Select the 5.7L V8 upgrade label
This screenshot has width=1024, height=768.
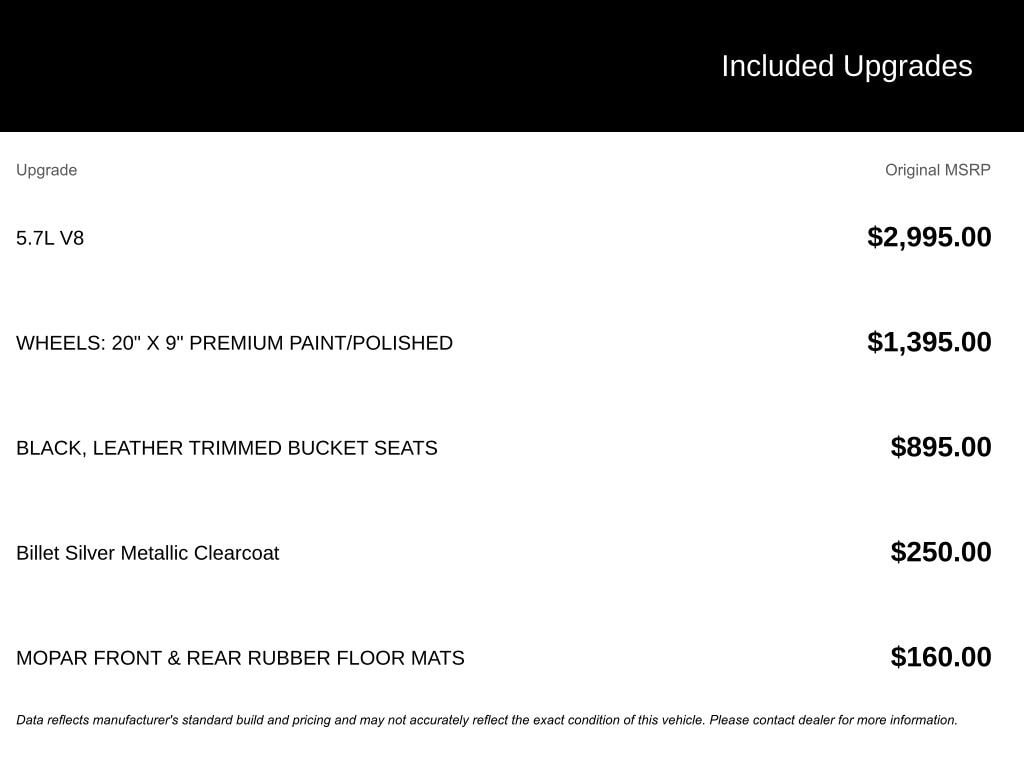[50, 238]
